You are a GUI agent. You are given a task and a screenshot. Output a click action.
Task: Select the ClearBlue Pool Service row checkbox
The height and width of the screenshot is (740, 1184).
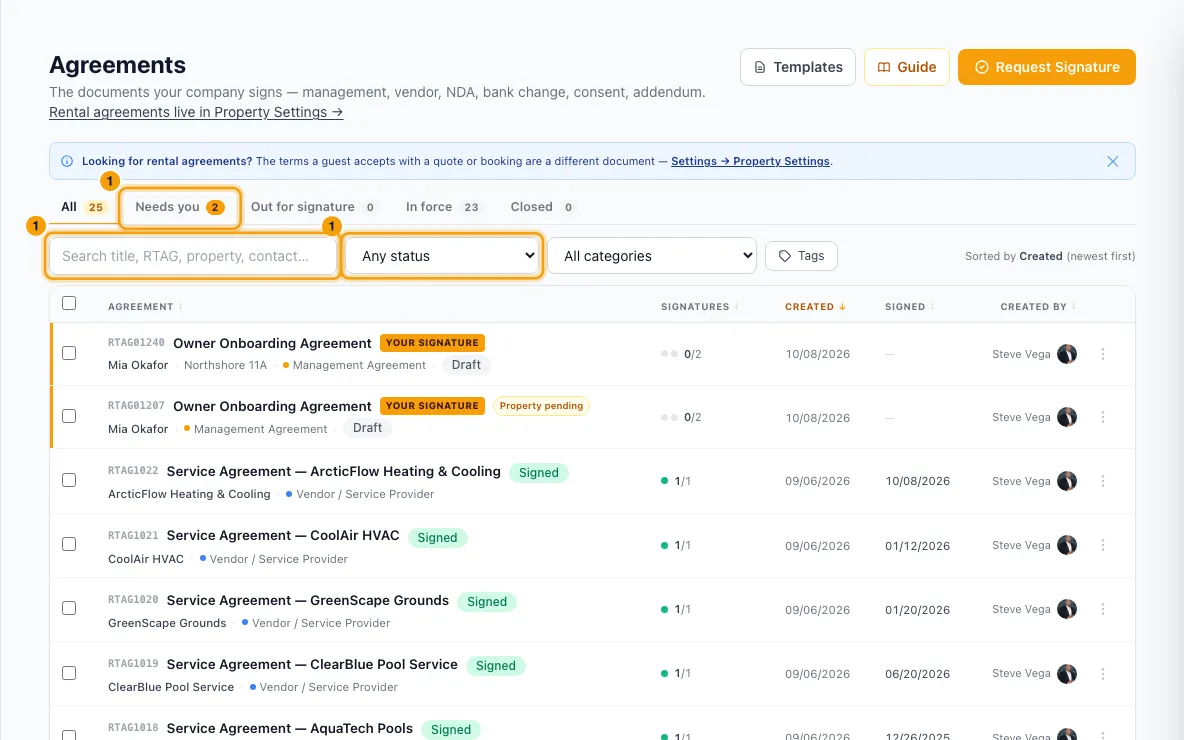coord(69,674)
